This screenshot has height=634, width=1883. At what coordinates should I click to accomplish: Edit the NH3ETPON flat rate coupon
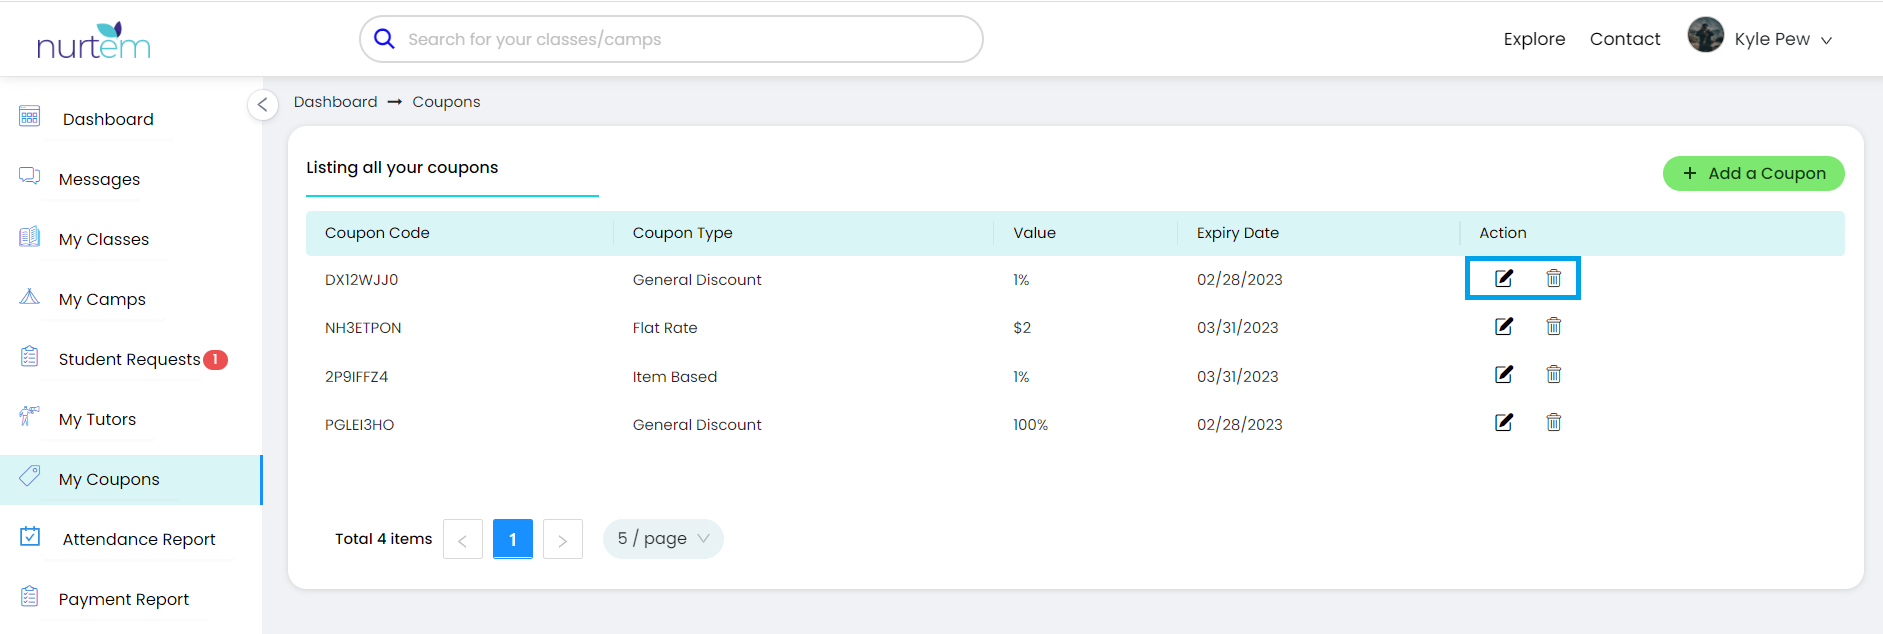coord(1503,326)
